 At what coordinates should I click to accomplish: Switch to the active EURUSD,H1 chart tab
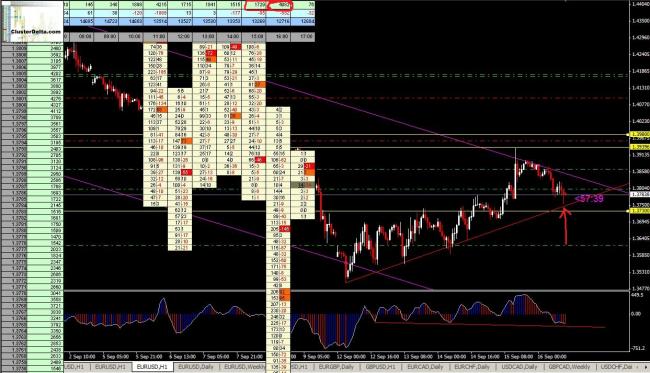pos(152,367)
